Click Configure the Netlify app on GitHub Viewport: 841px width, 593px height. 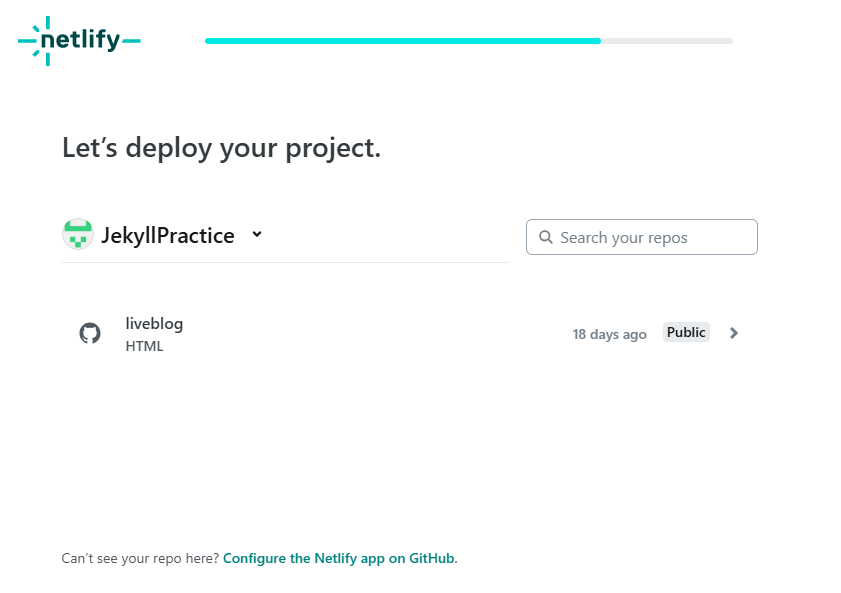coord(340,558)
